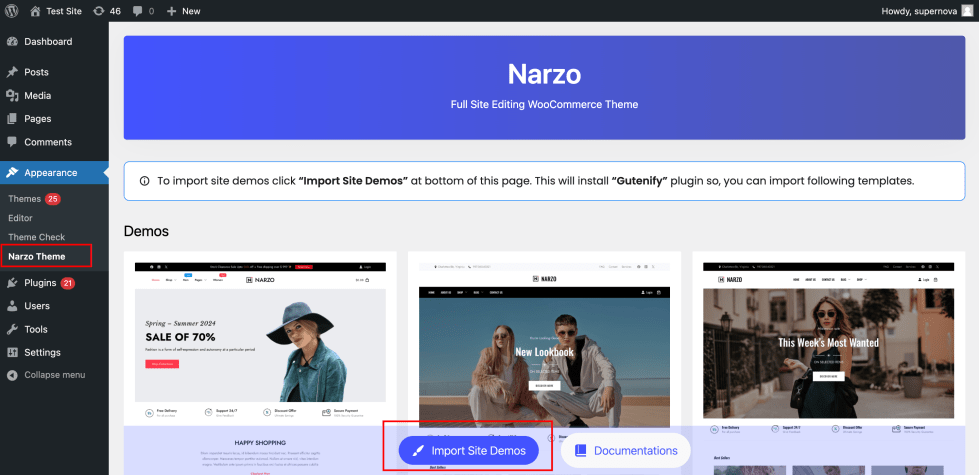Click the red 25 badge on Themes
Viewport: 979px width, 475px height.
pos(52,199)
